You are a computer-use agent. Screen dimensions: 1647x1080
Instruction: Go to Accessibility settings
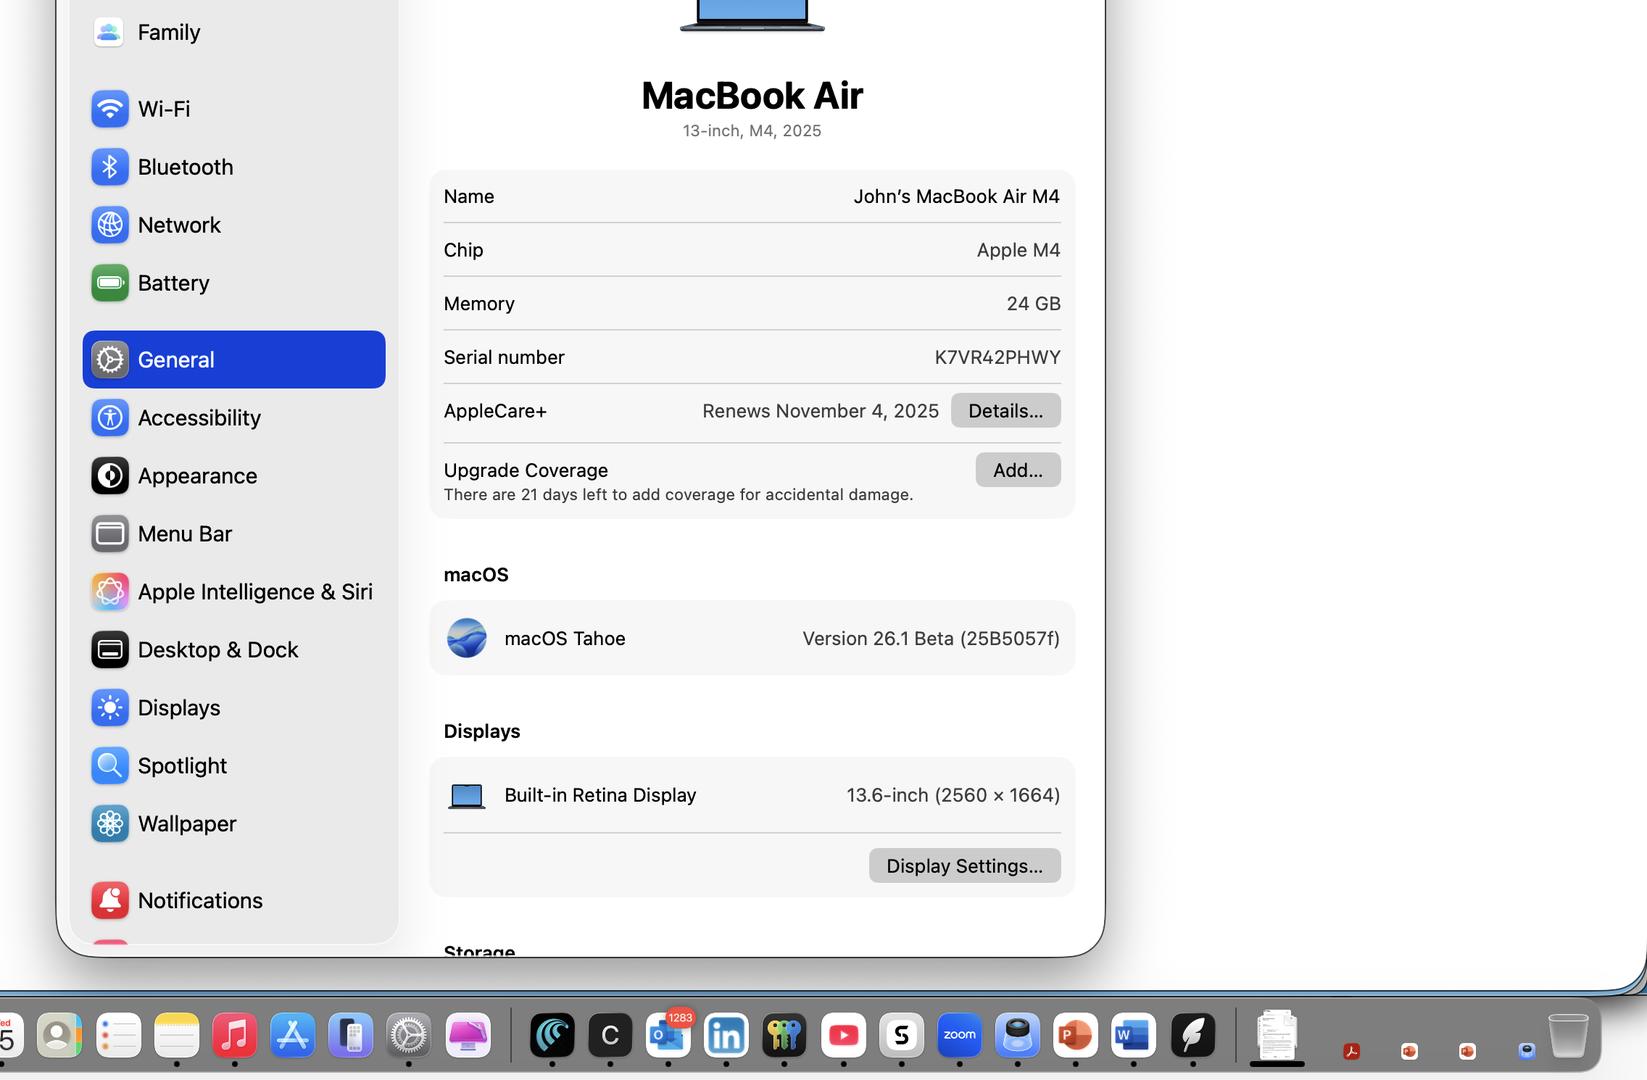click(199, 418)
